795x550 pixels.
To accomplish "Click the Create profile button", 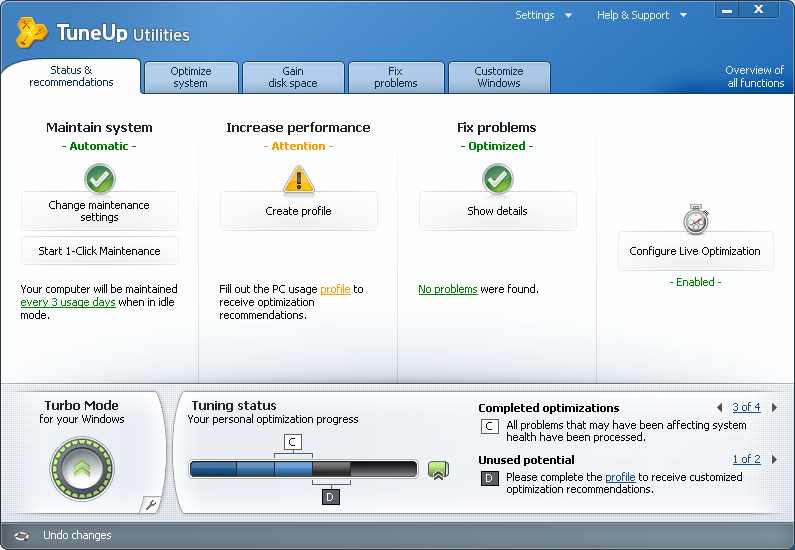I will click(299, 211).
